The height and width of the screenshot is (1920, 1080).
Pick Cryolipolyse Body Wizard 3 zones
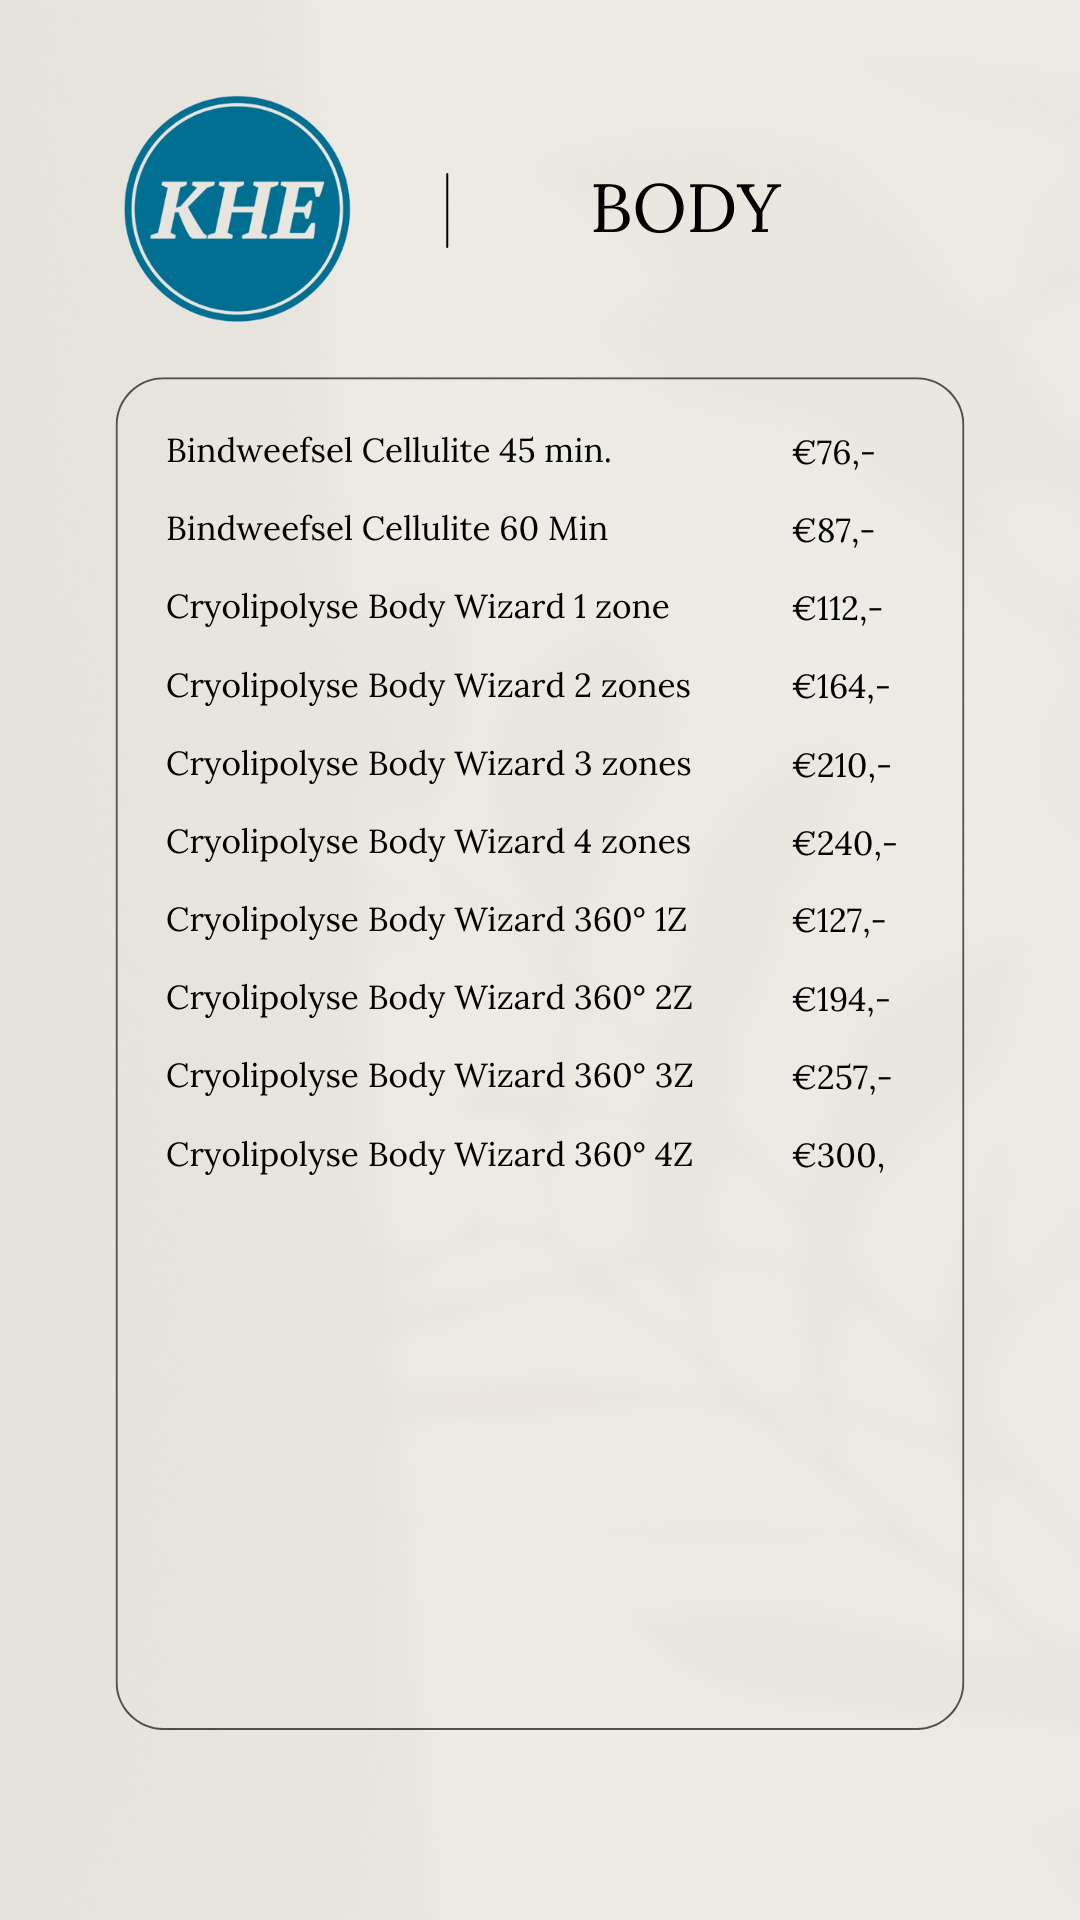[428, 764]
